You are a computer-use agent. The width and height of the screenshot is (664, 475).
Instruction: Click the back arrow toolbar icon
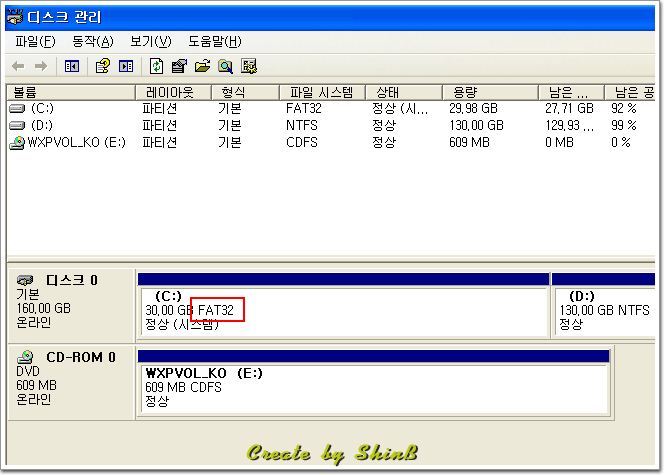point(18,66)
